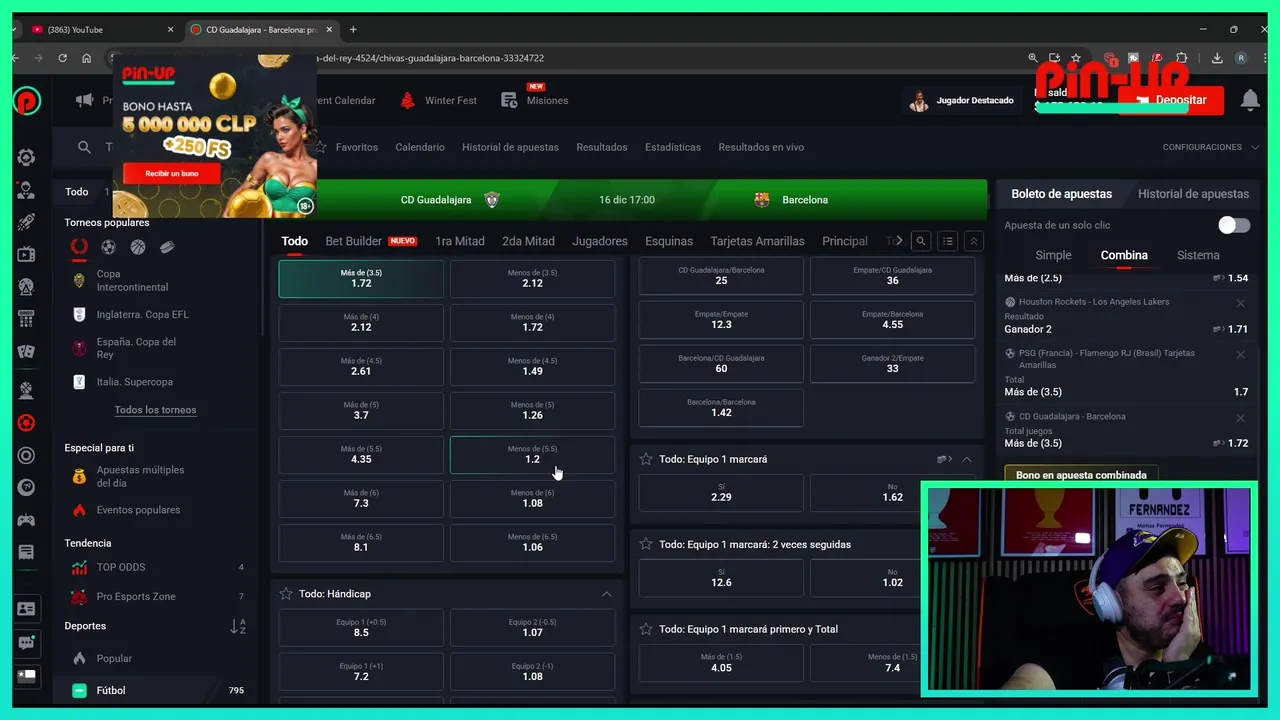Pick Equipo 1 (+0.5) handicap at 8.5
Viewport: 1280px width, 720px height.
coord(361,628)
